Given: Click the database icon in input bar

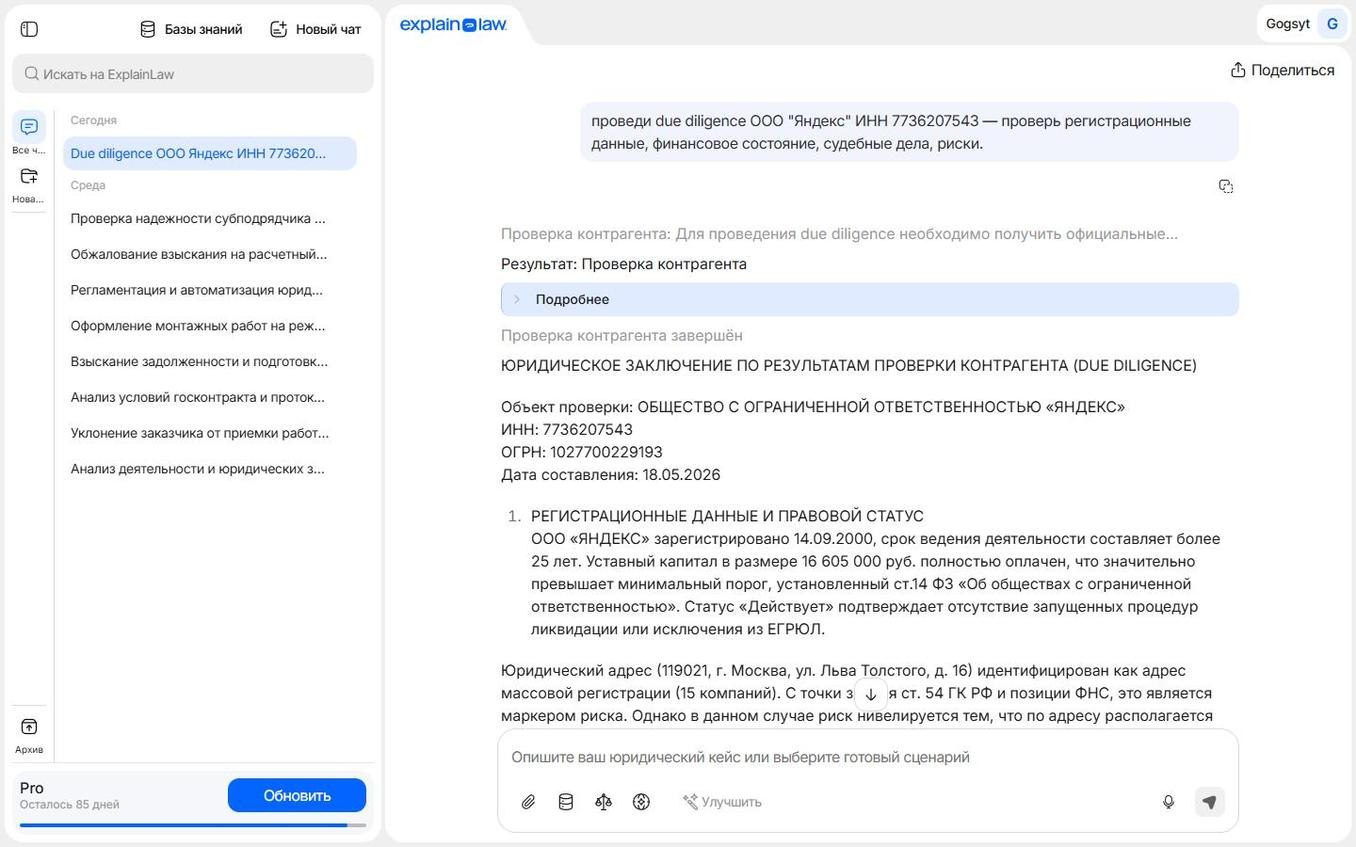Looking at the screenshot, I should pyautogui.click(x=566, y=802).
